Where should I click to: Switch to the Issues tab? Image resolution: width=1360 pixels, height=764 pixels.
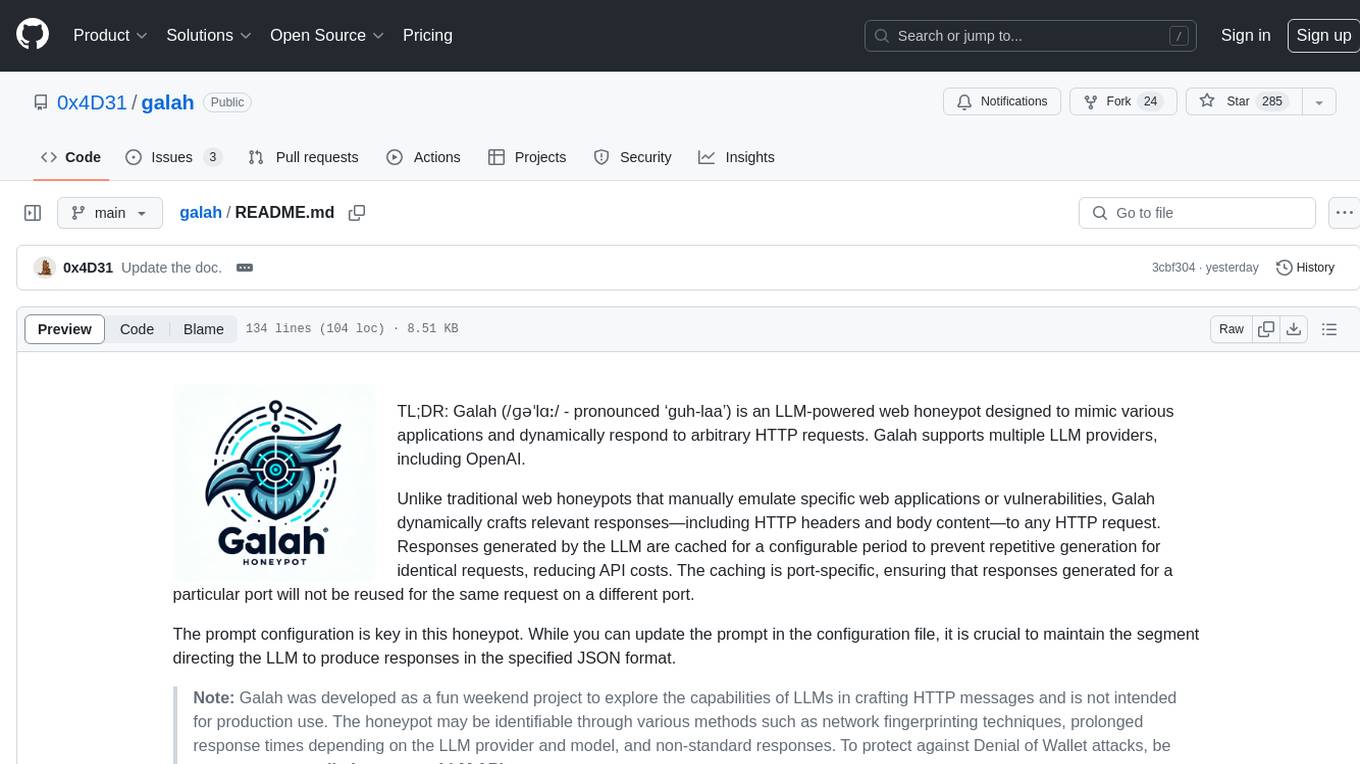click(173, 157)
